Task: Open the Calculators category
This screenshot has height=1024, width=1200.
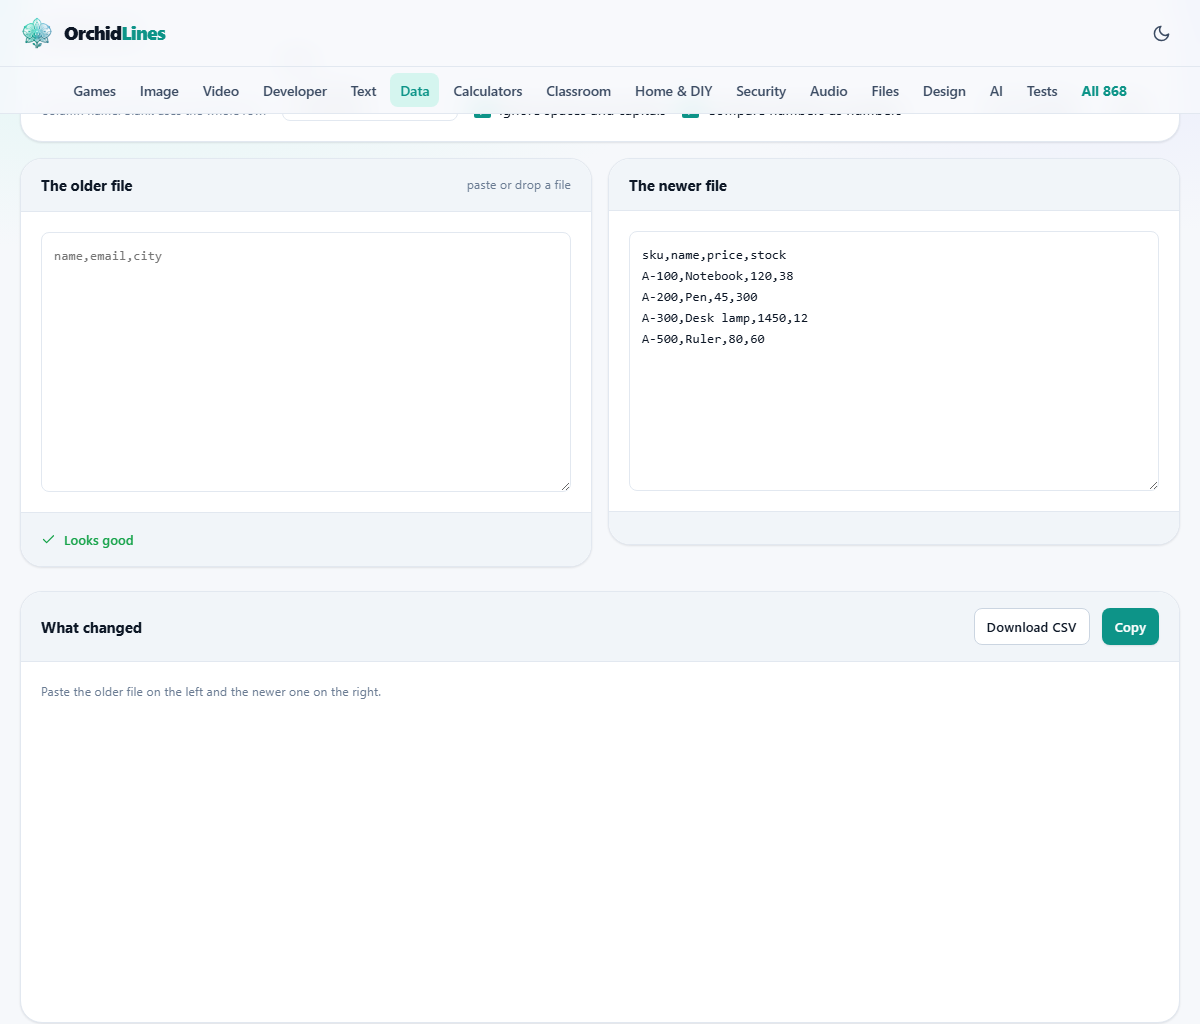Action: tap(488, 91)
